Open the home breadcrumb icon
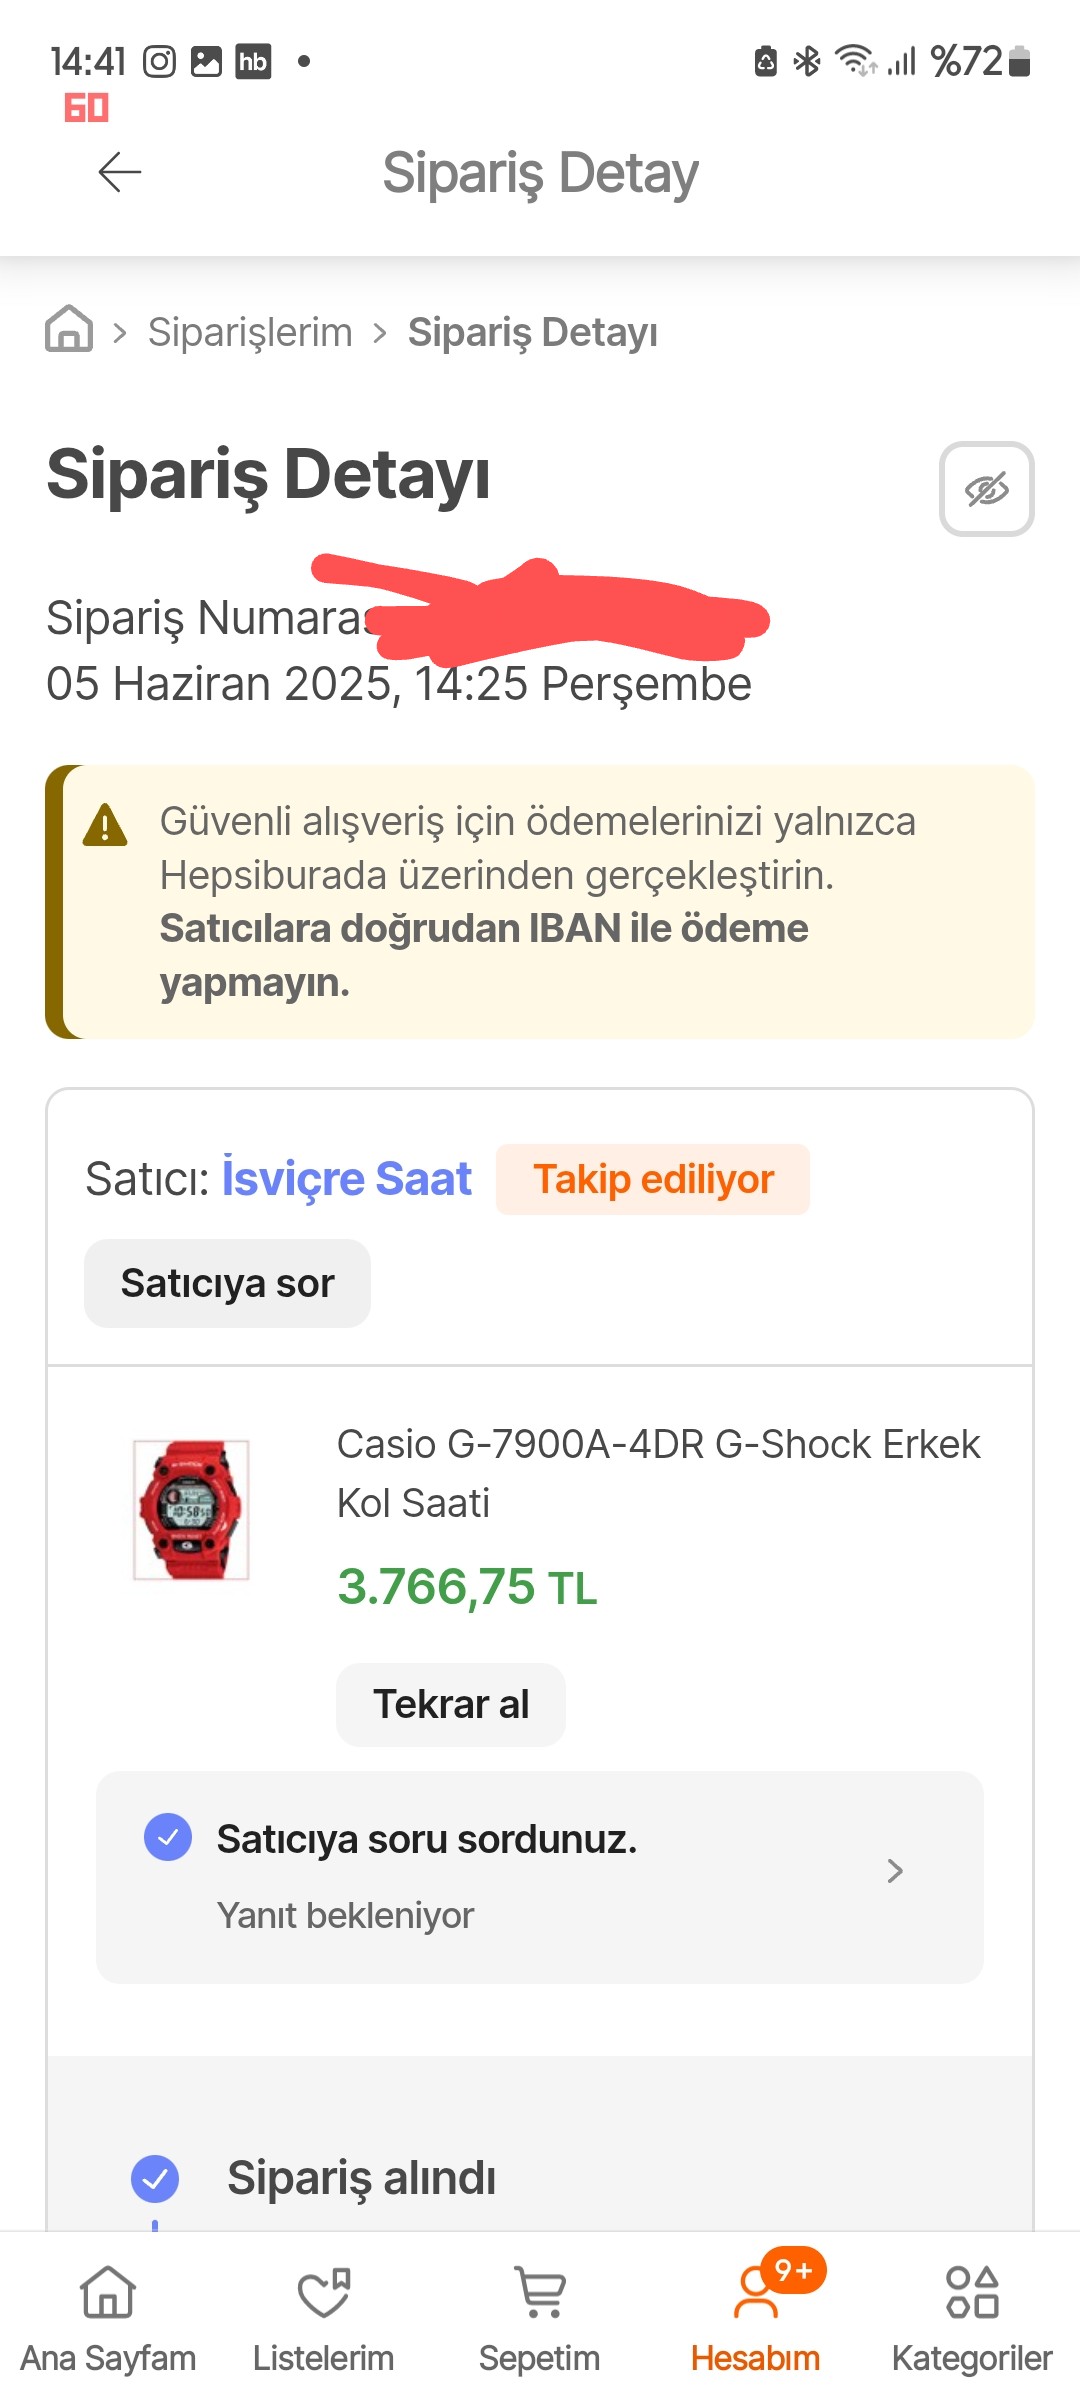The height and width of the screenshot is (2400, 1080). [69, 329]
